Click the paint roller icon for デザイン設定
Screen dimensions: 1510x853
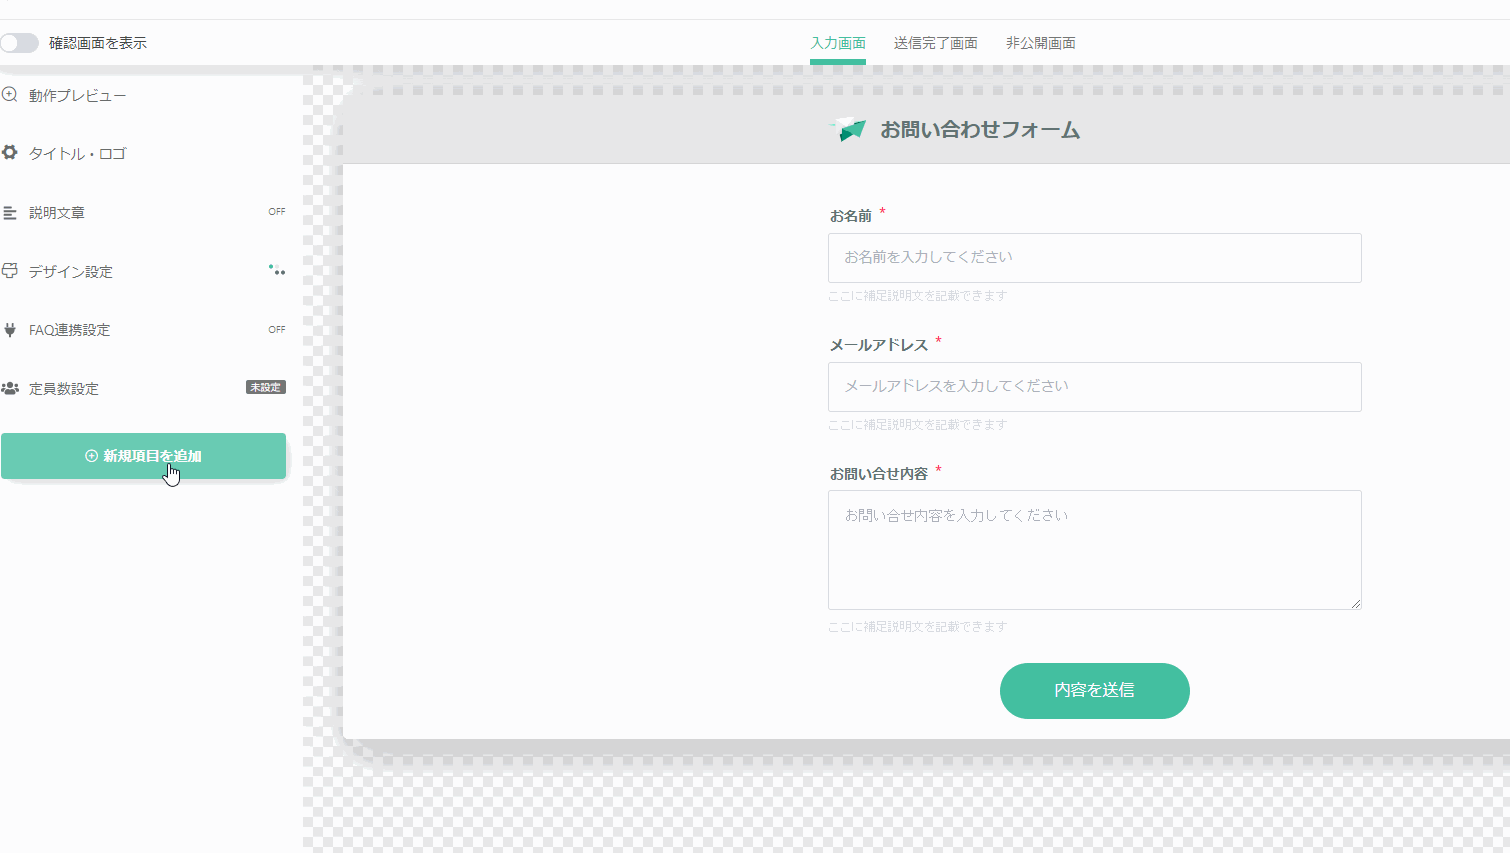pos(10,271)
